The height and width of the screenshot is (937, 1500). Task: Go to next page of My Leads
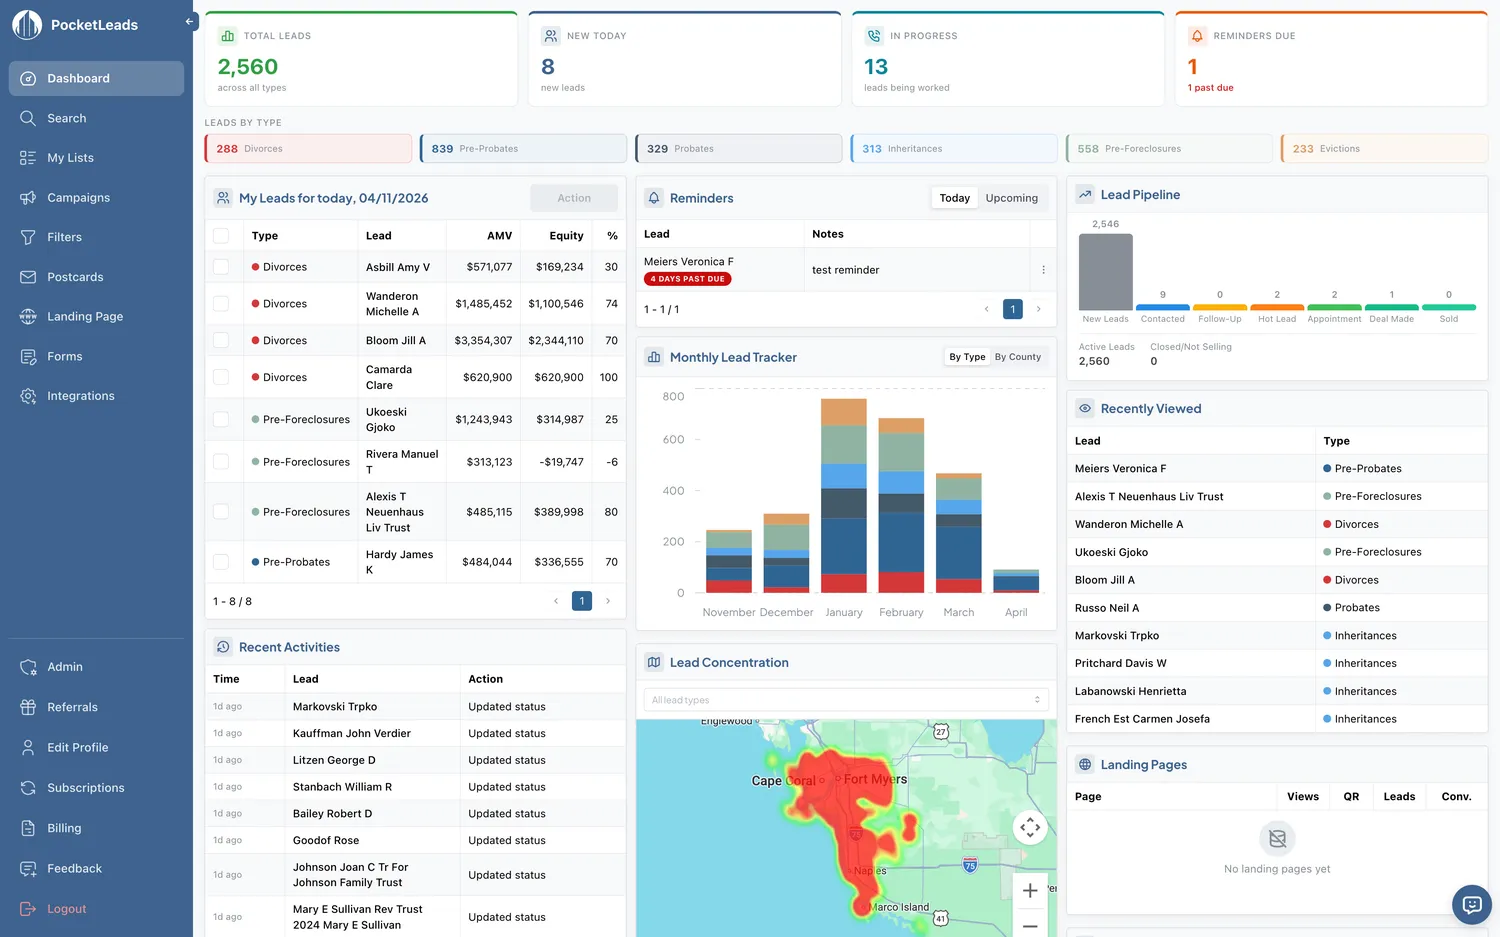tap(608, 601)
